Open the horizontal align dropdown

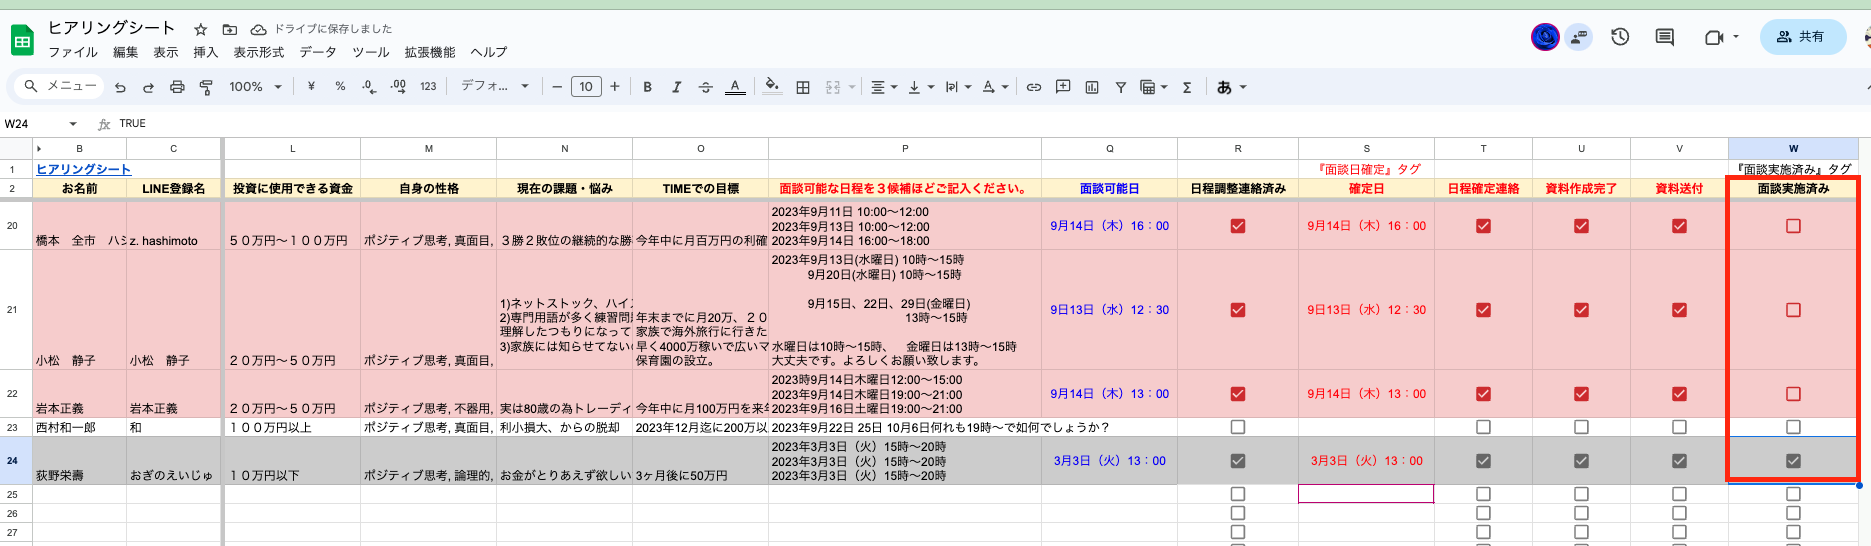pos(884,87)
